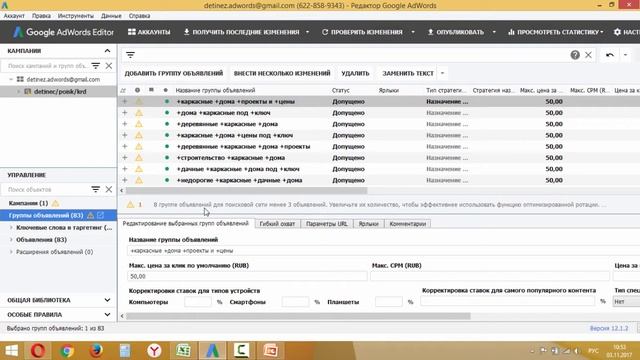This screenshot has height=360, width=640.
Task: Click Check changes toolbar button
Action: 362,32
